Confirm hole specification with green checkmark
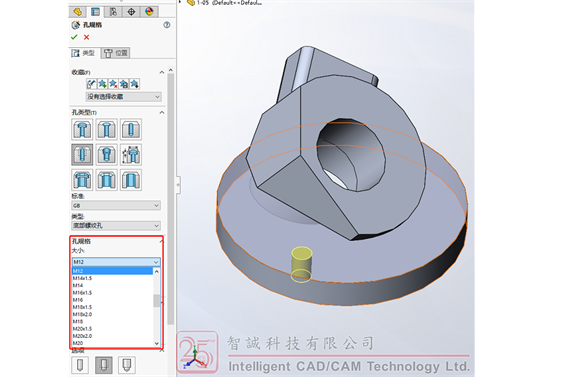The image size is (584, 377). 74,37
